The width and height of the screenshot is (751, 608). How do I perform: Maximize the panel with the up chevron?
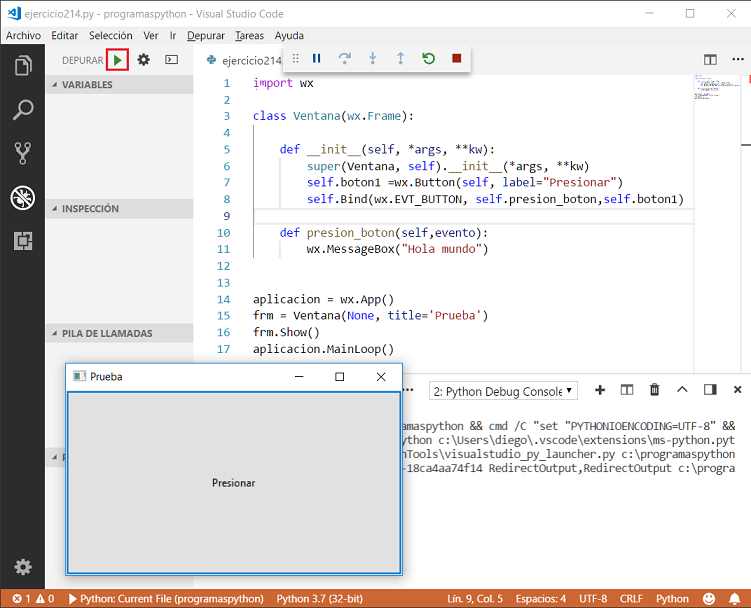coord(682,389)
